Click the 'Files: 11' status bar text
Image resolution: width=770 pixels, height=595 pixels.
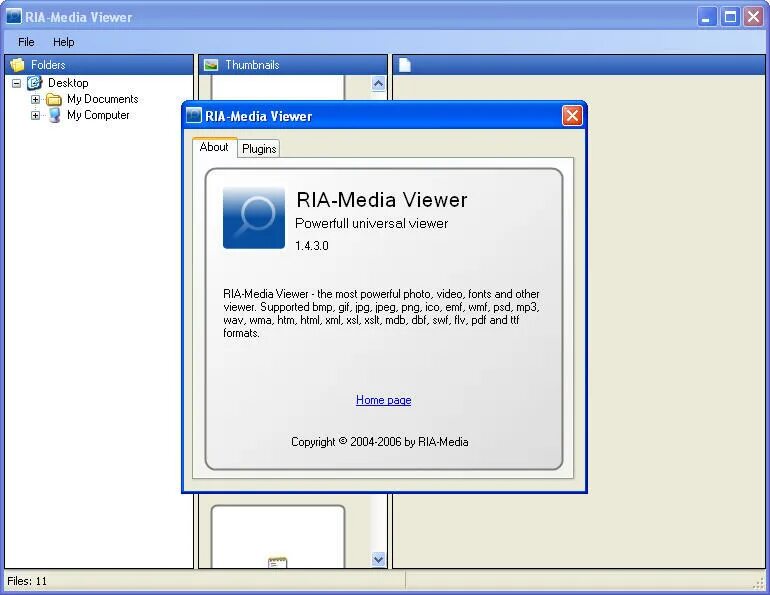[27, 581]
